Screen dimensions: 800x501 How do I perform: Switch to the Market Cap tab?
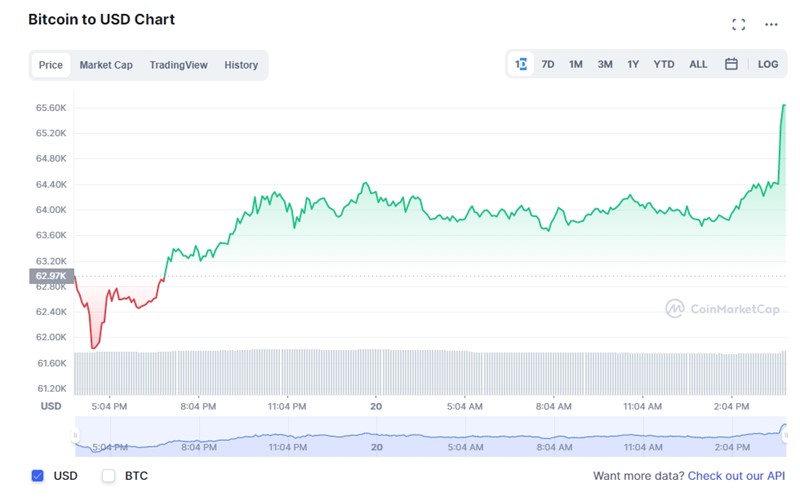pyautogui.click(x=106, y=65)
